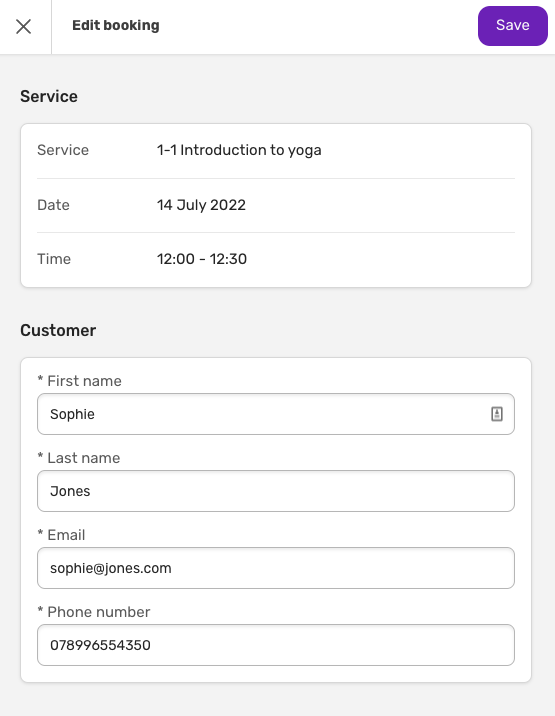Click the Save button

[513, 26]
